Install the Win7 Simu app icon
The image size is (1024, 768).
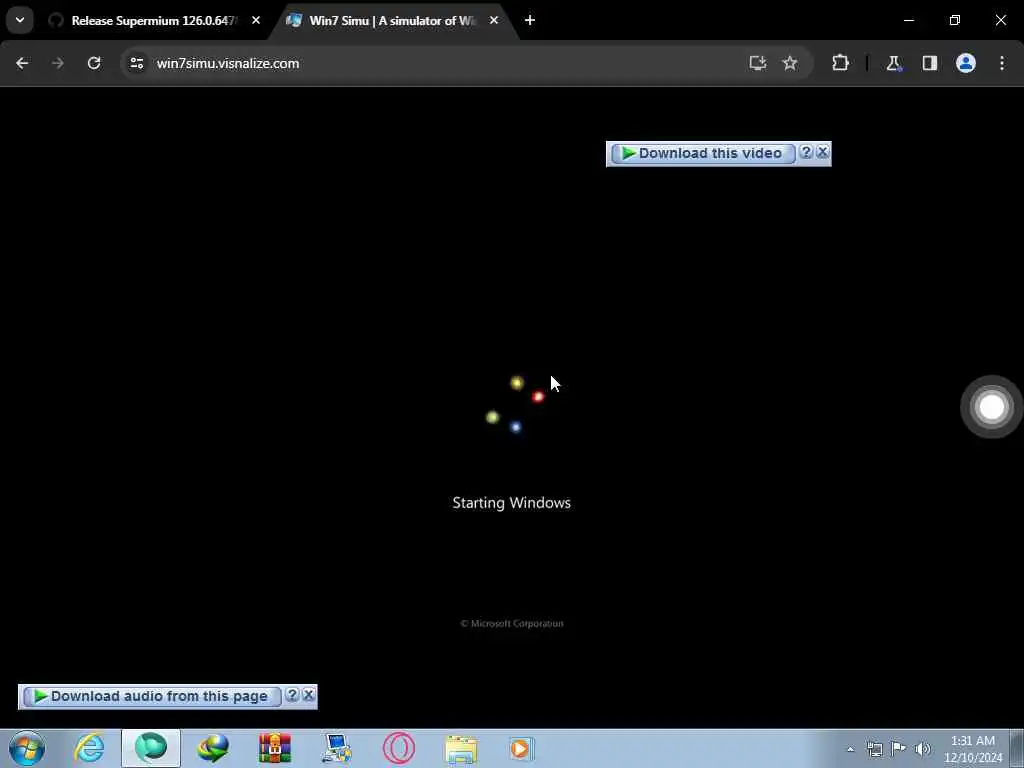[758, 63]
